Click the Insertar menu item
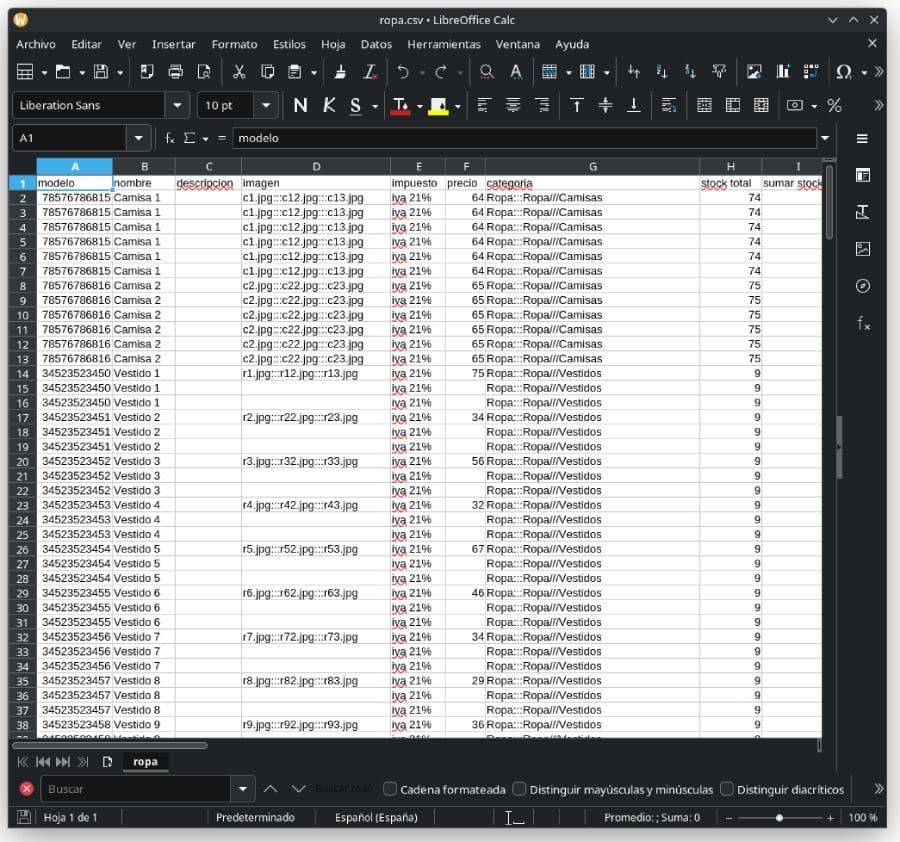 [173, 44]
